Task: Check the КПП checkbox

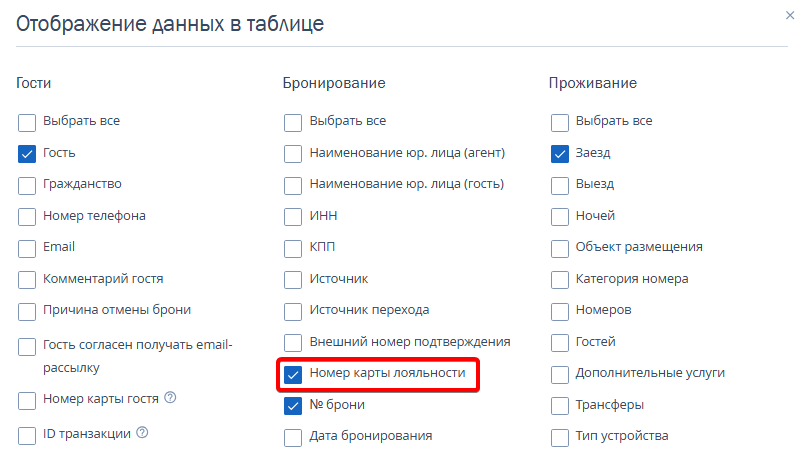Action: coord(293,247)
